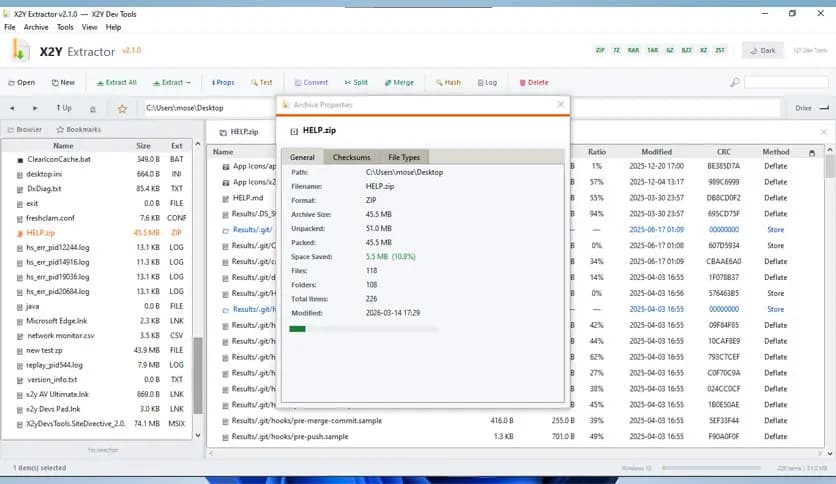The width and height of the screenshot is (836, 484).
Task: Select the General properties tab
Action: (302, 157)
